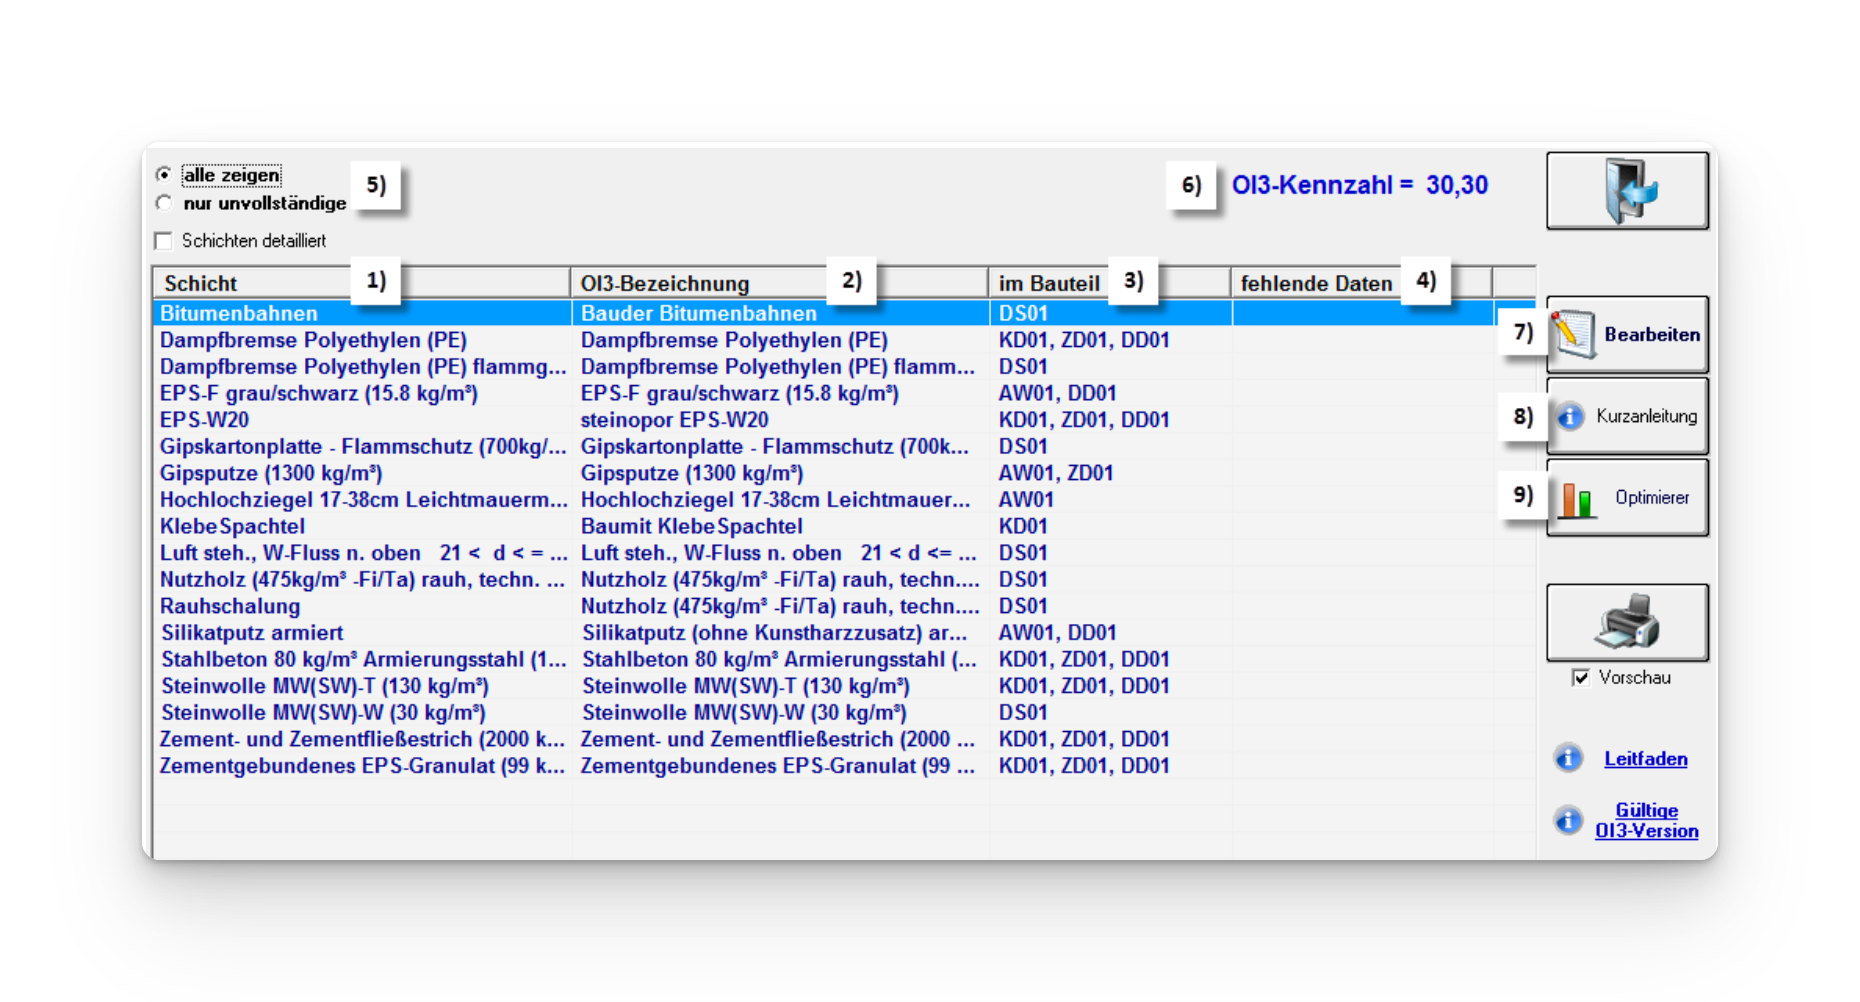This screenshot has width=1860, height=1002.
Task: Click the 'im Bauteil' column header
Action: point(1048,283)
